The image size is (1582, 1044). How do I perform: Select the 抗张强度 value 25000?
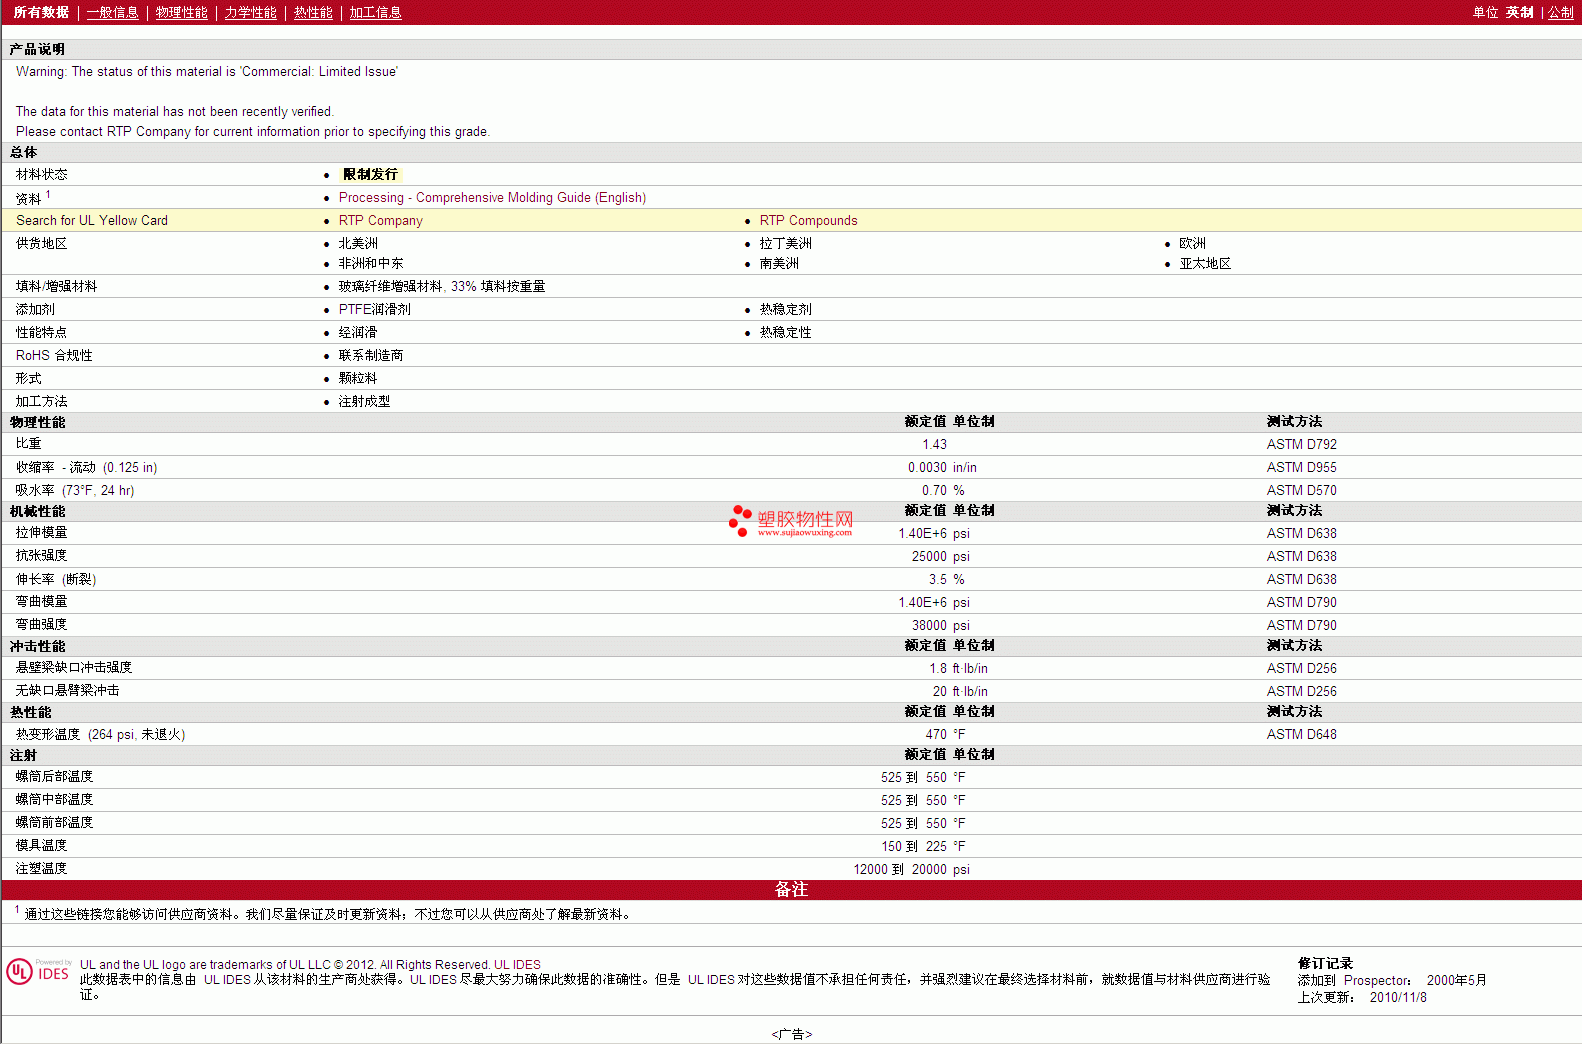coord(929,556)
